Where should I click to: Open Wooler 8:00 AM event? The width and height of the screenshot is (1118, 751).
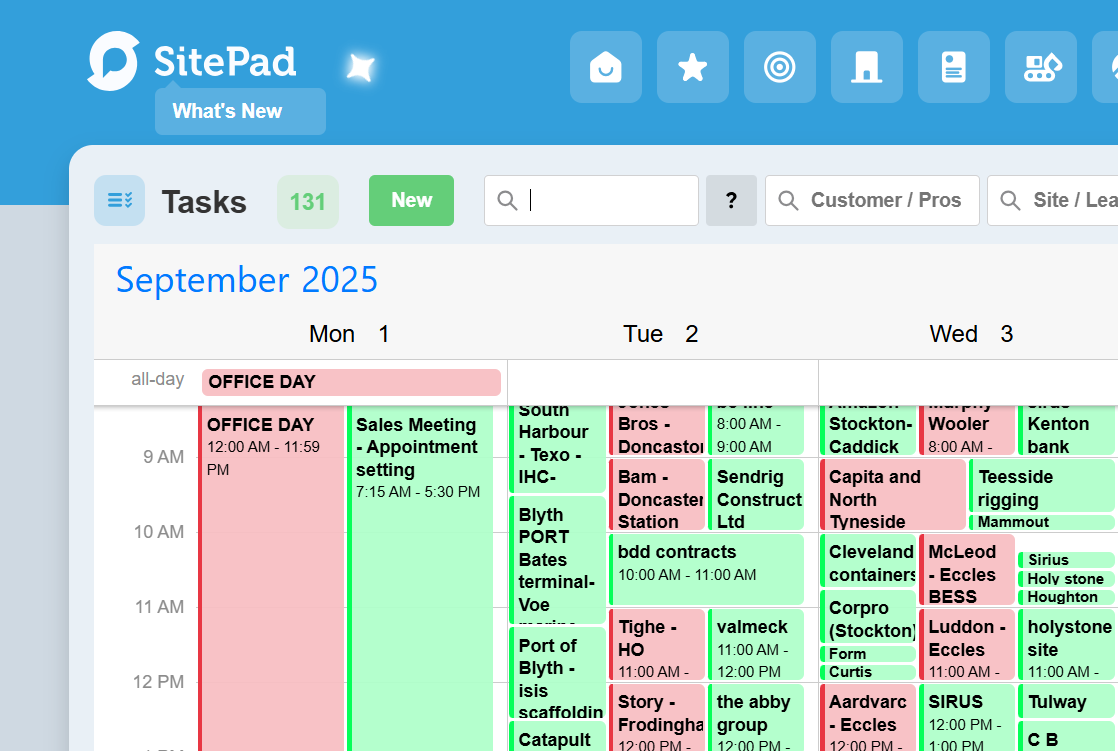coord(968,431)
